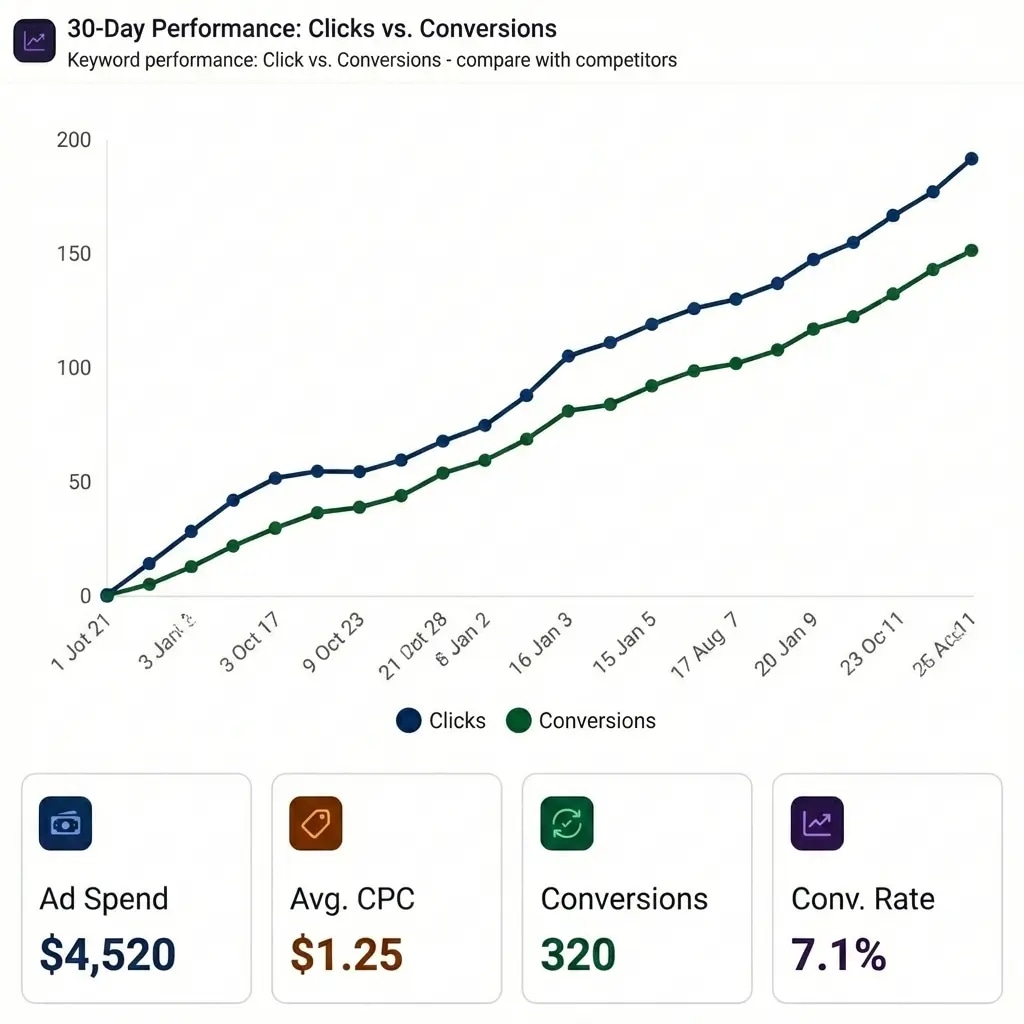
Task: Click the Avg. CPC price tag icon
Action: (x=315, y=823)
